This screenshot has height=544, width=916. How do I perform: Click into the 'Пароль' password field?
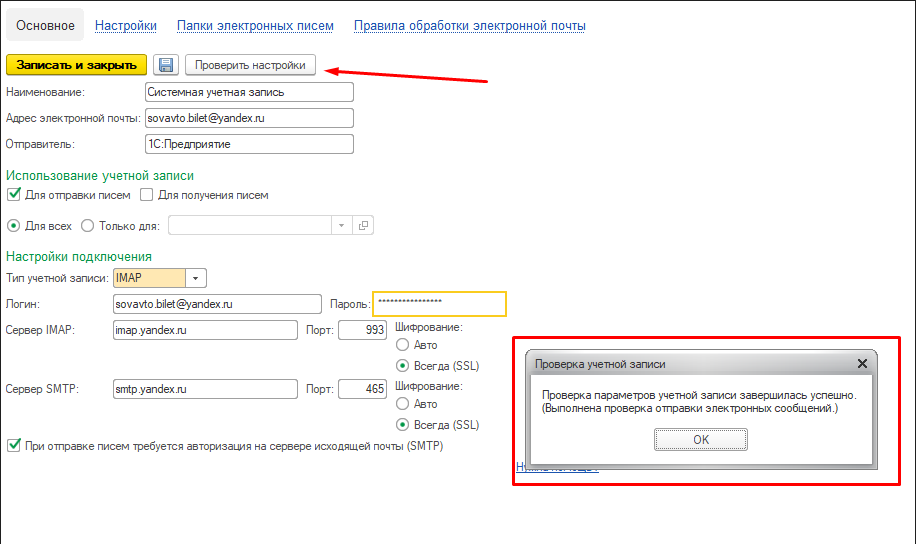439,303
